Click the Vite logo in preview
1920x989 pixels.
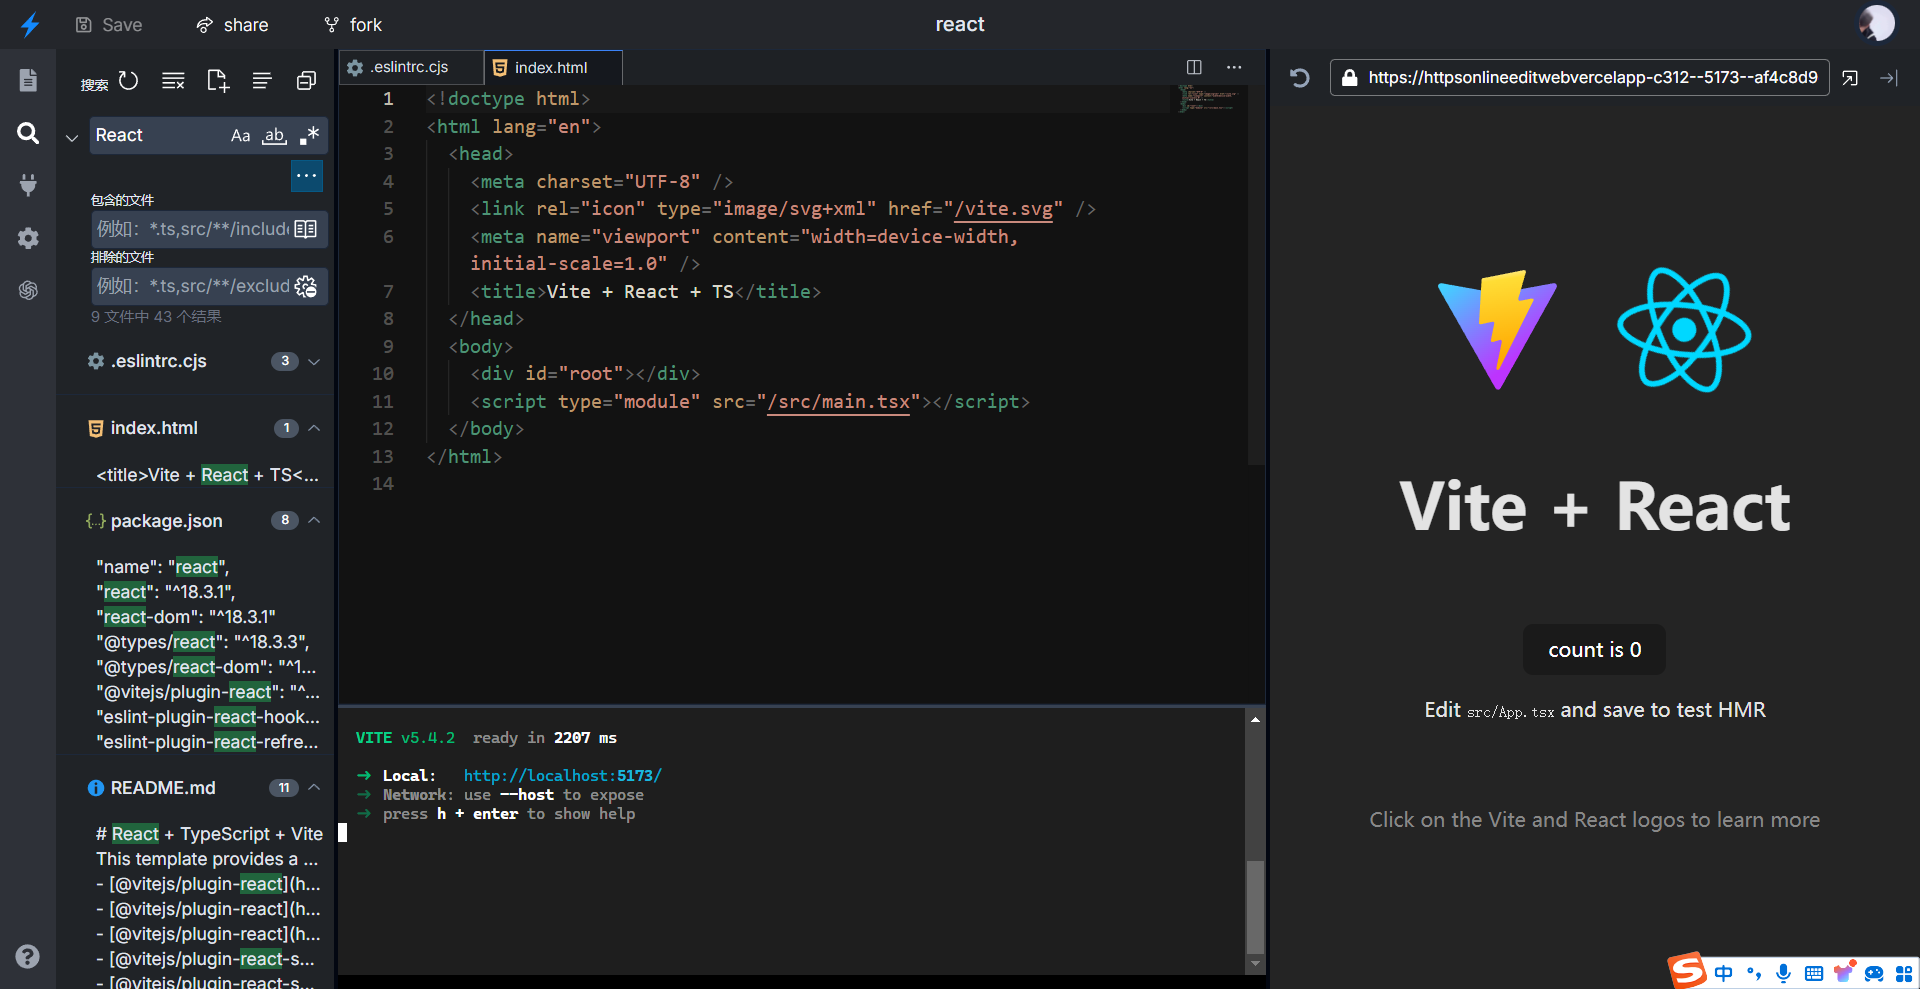point(1497,329)
